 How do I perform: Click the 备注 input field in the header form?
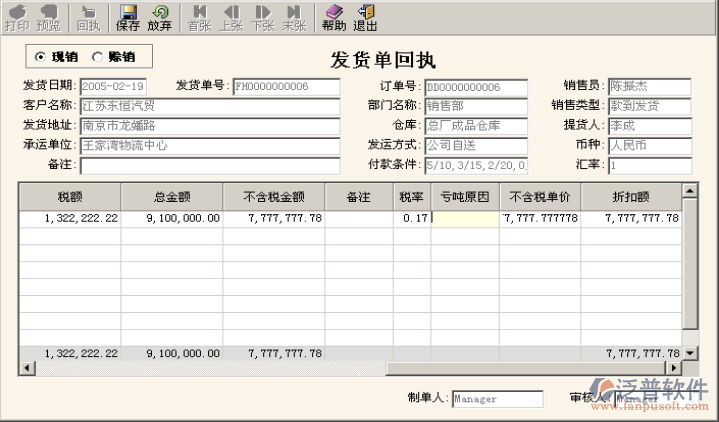click(210, 166)
